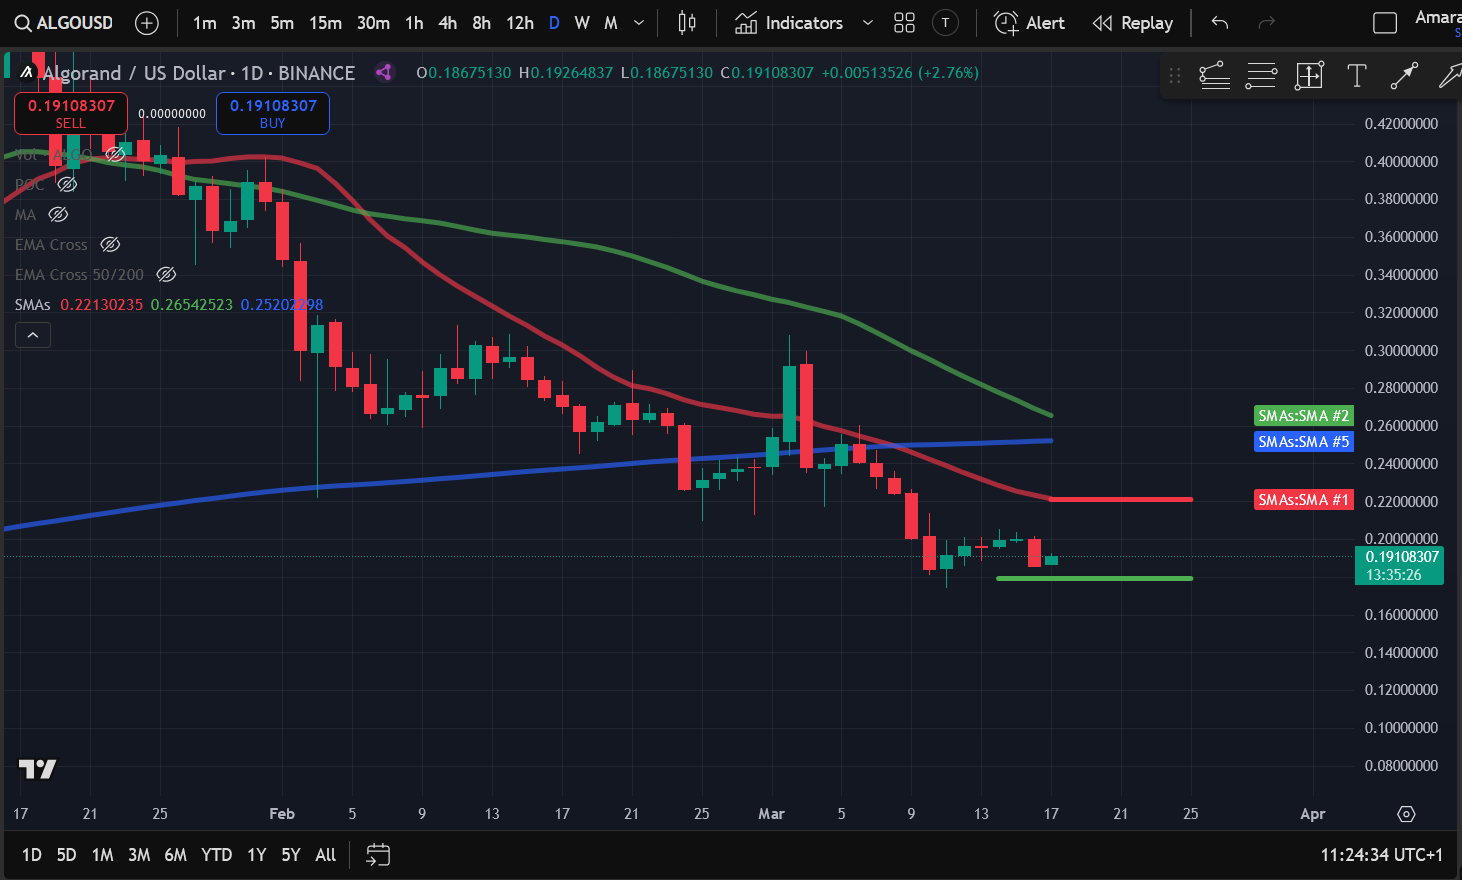
Task: Show the hidden POC indicator
Action: pyautogui.click(x=67, y=184)
